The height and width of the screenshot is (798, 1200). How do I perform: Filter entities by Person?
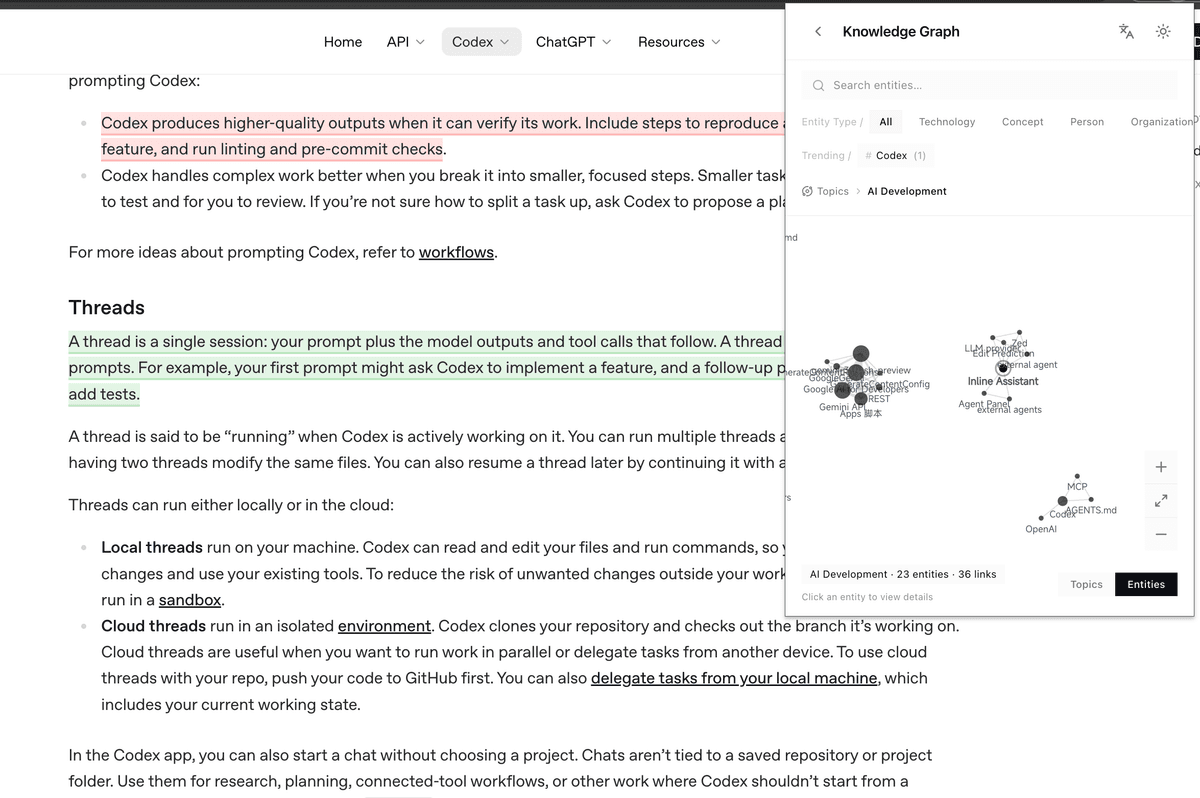(x=1087, y=122)
